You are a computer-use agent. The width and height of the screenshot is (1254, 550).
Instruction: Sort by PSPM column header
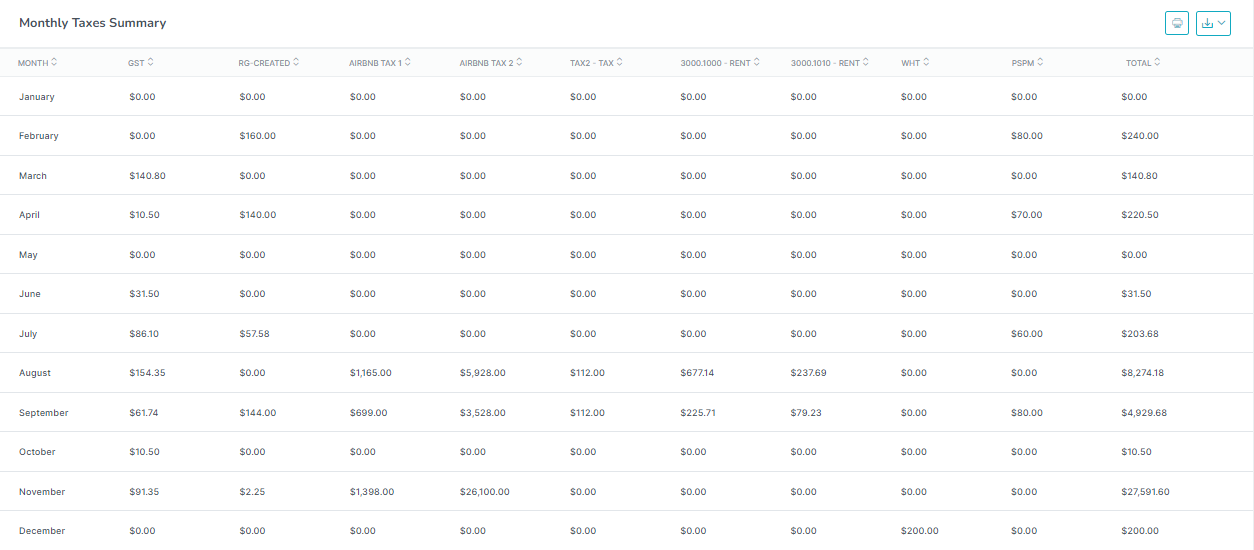(x=1027, y=62)
